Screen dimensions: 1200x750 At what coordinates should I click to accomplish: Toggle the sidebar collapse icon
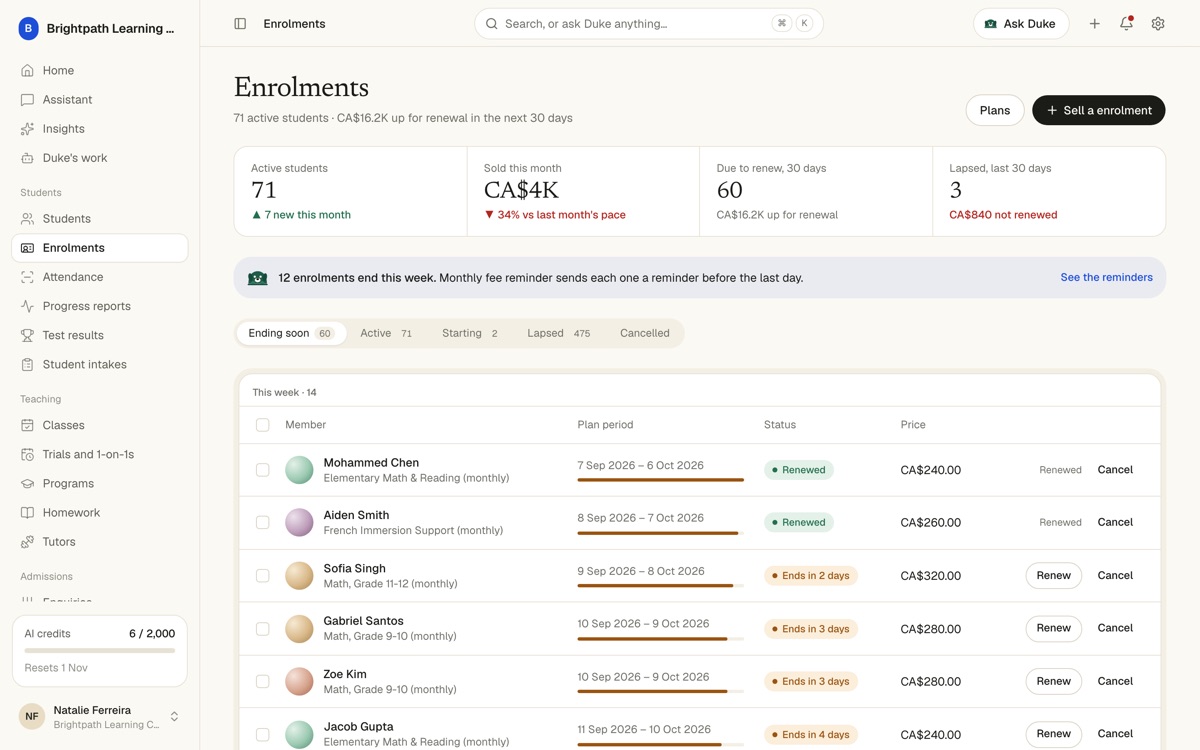click(x=240, y=24)
